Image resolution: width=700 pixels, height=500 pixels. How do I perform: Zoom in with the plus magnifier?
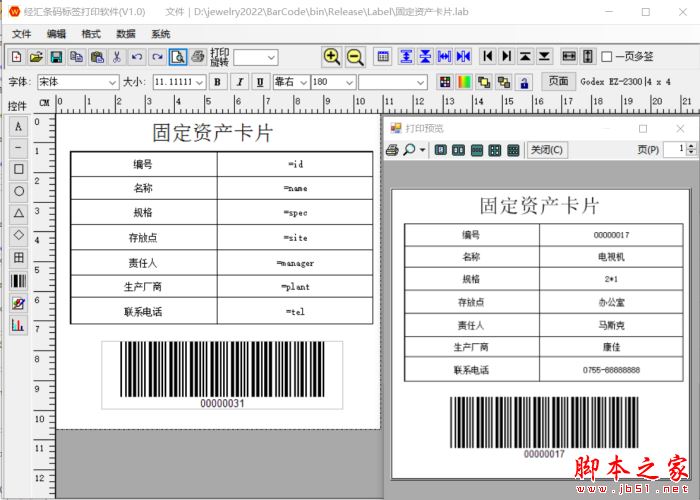tap(331, 57)
